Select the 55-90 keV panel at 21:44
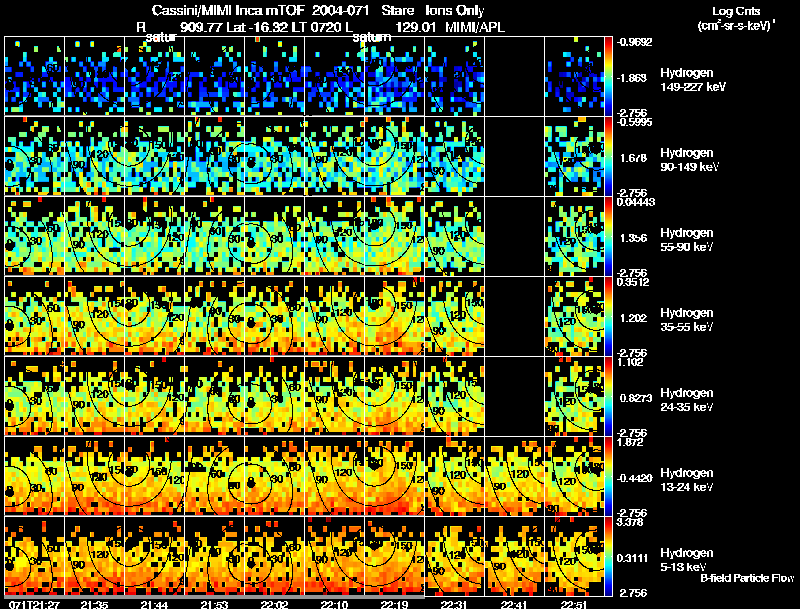Viewport: 800px width, 609px height. [x=155, y=236]
